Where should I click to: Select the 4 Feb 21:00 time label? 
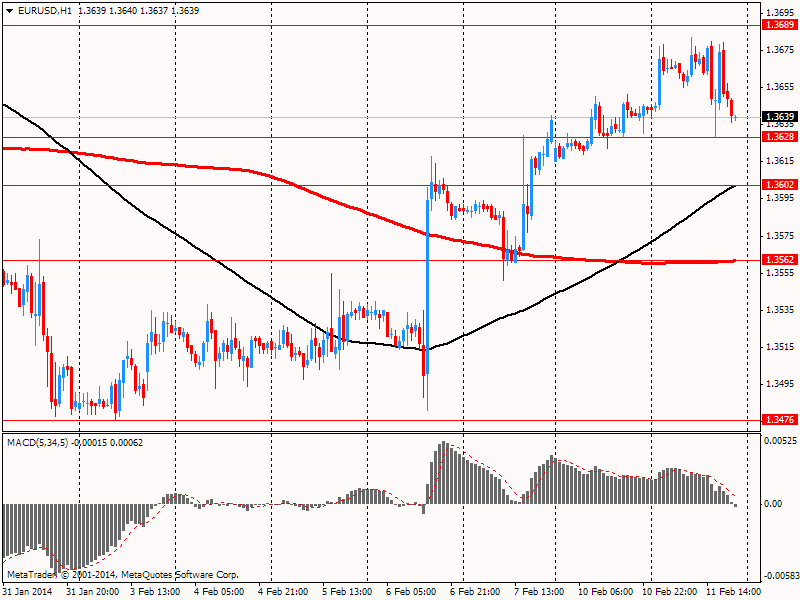(x=283, y=591)
